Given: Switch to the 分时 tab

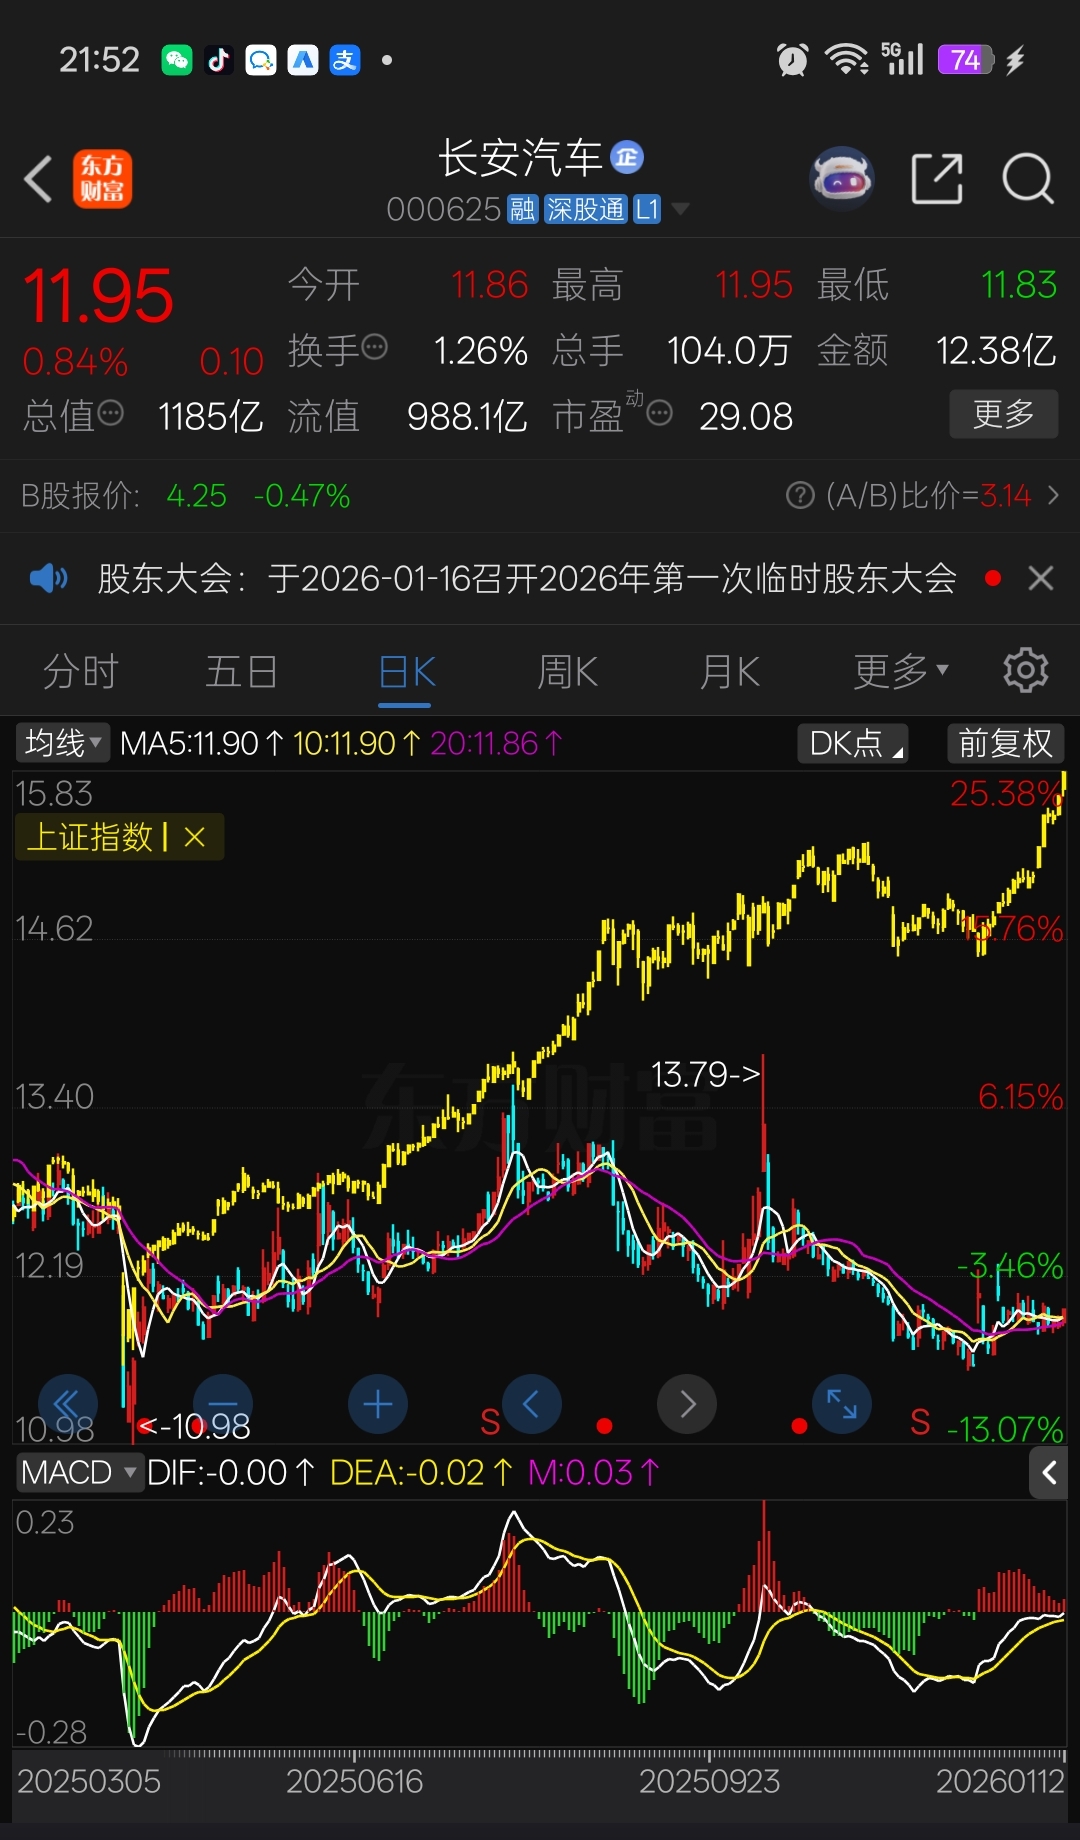Looking at the screenshot, I should coord(81,671).
